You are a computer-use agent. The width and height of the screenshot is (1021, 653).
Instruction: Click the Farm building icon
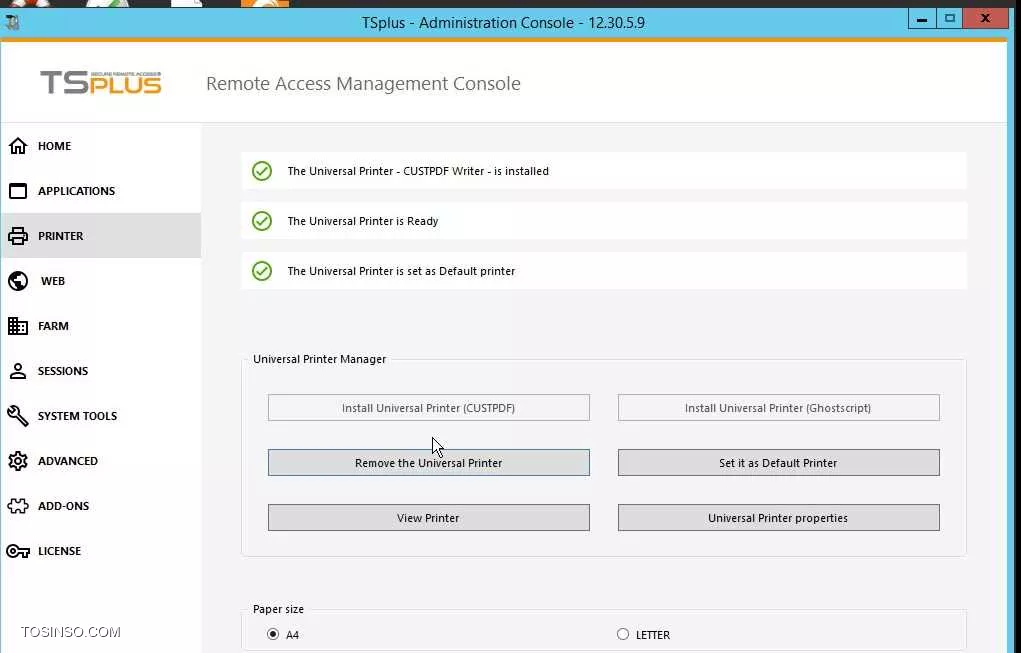click(18, 326)
